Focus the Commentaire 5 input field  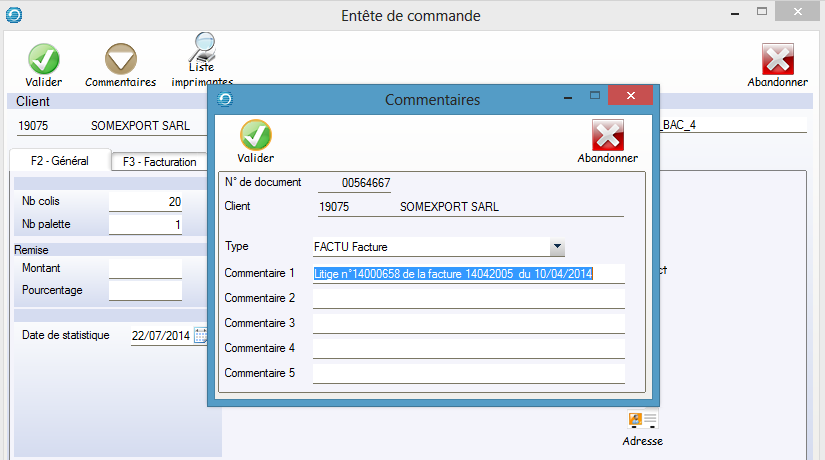tap(468, 373)
